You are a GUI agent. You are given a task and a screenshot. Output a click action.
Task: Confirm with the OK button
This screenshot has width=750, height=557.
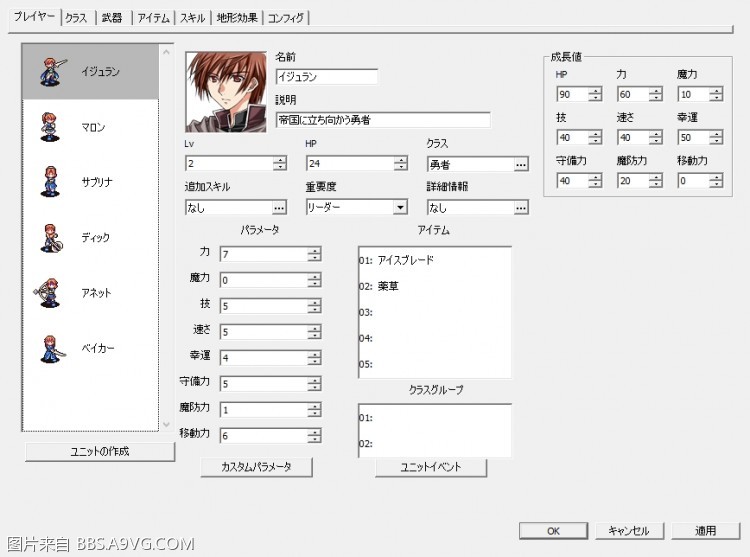[553, 531]
